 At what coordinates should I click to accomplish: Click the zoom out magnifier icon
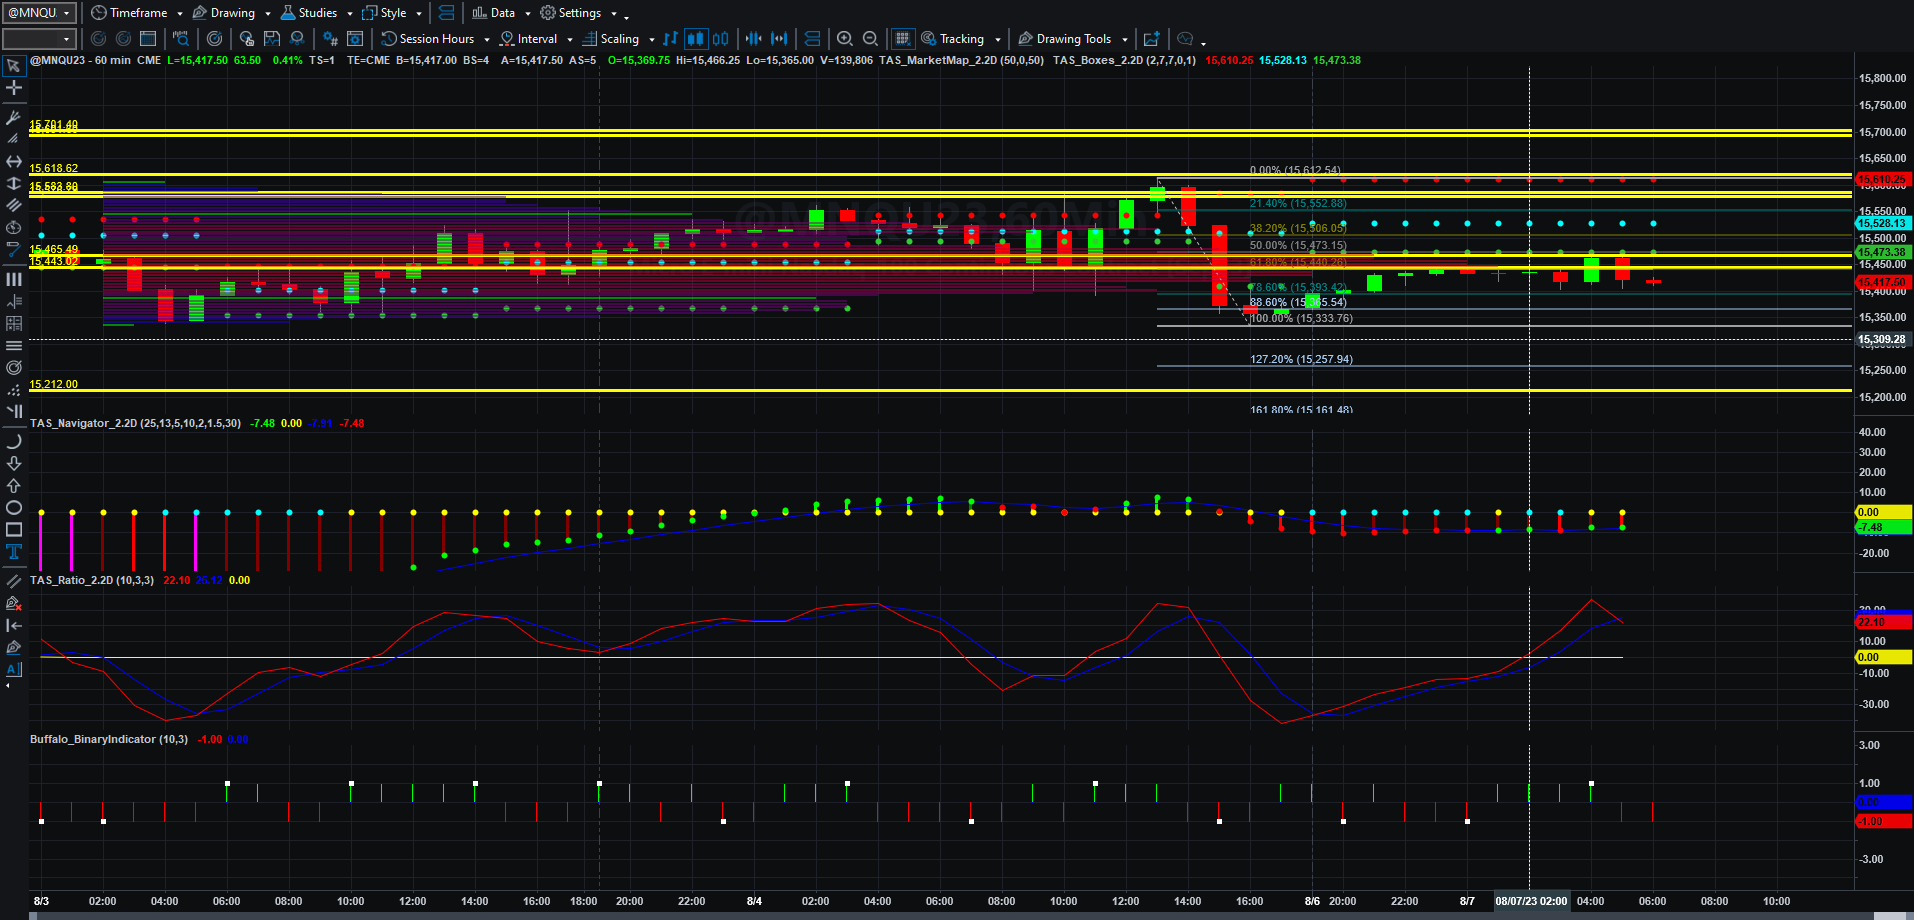coord(870,39)
